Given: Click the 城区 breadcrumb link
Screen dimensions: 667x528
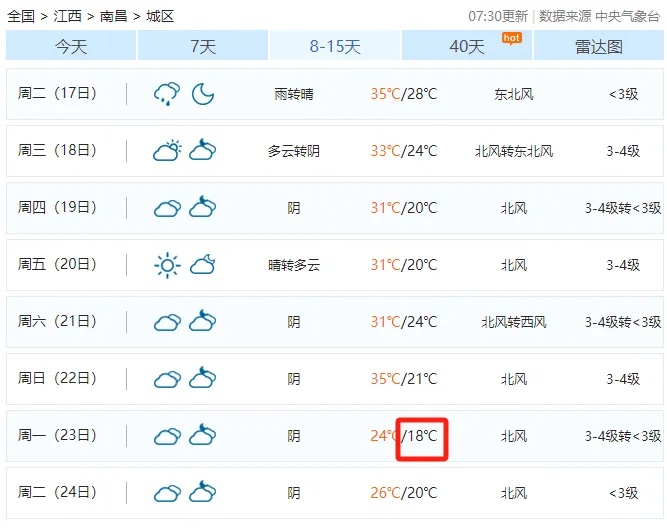Looking at the screenshot, I should 160,16.
